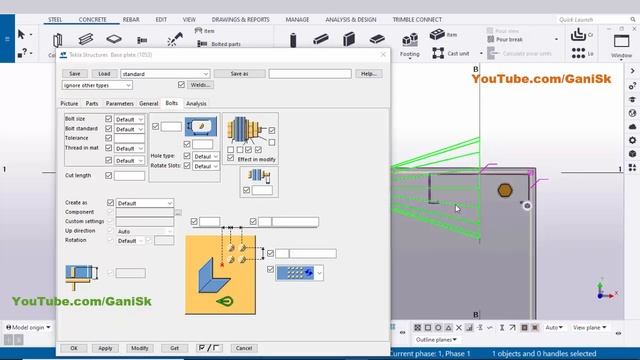Click the slotted hole picture in Bolts tab
This screenshot has height=360, width=640.
tap(201, 127)
